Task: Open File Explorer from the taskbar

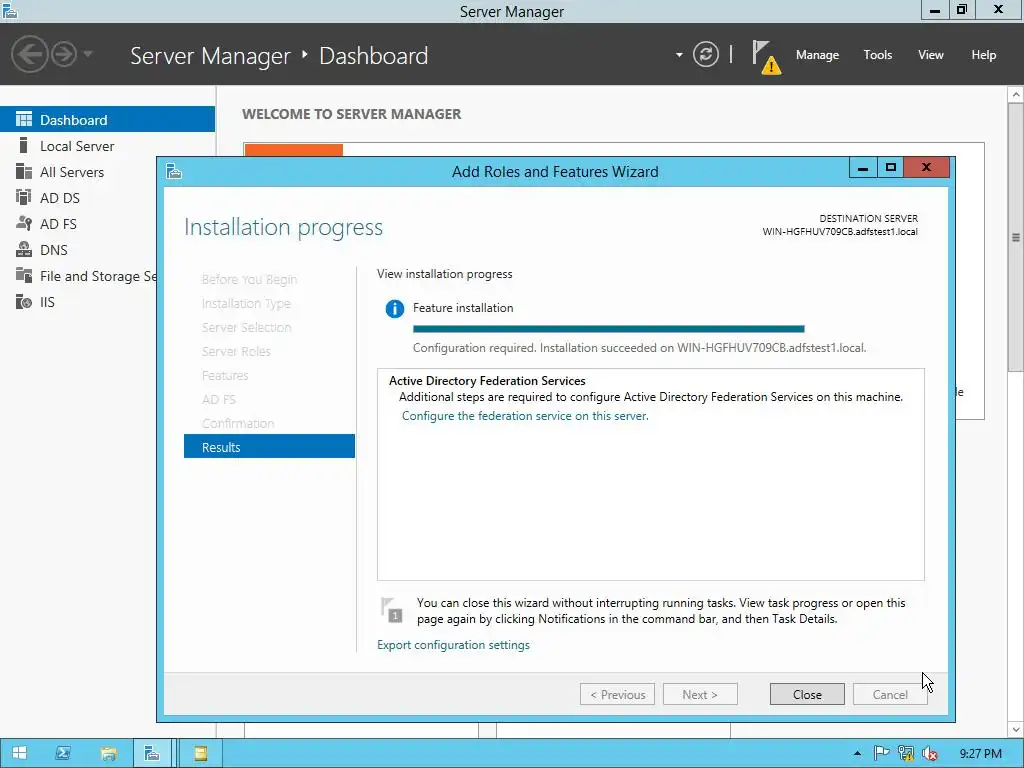Action: (108, 754)
